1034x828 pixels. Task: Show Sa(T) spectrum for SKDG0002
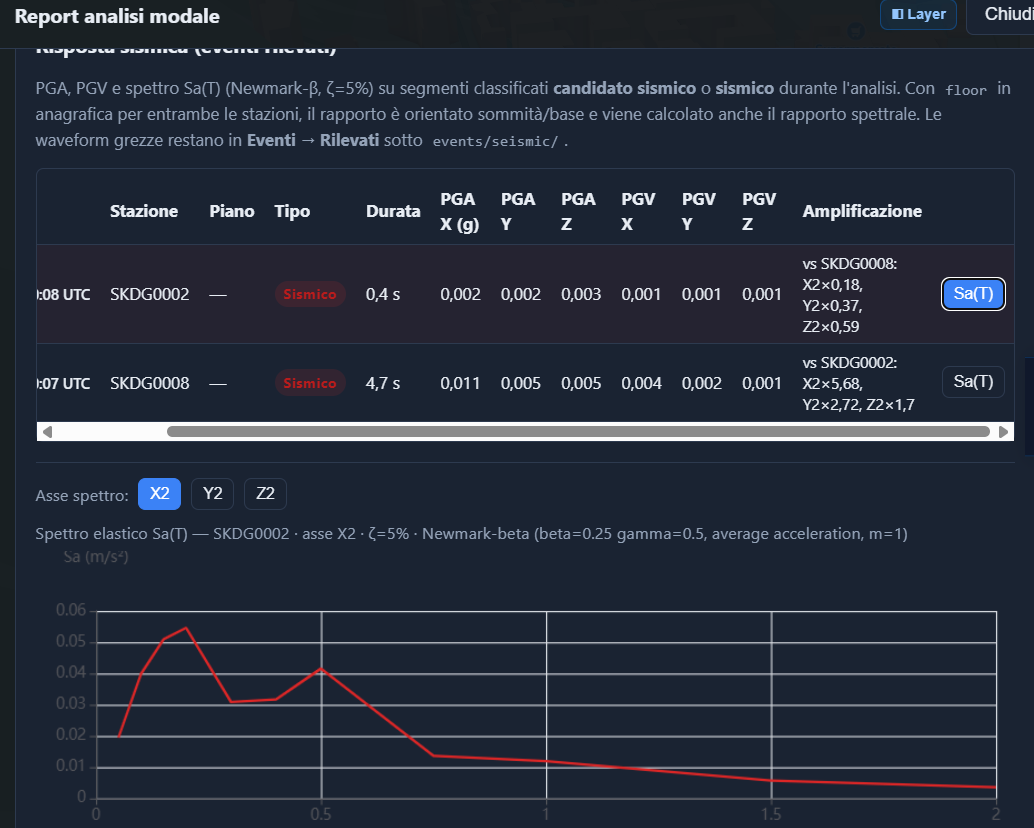(x=973, y=294)
